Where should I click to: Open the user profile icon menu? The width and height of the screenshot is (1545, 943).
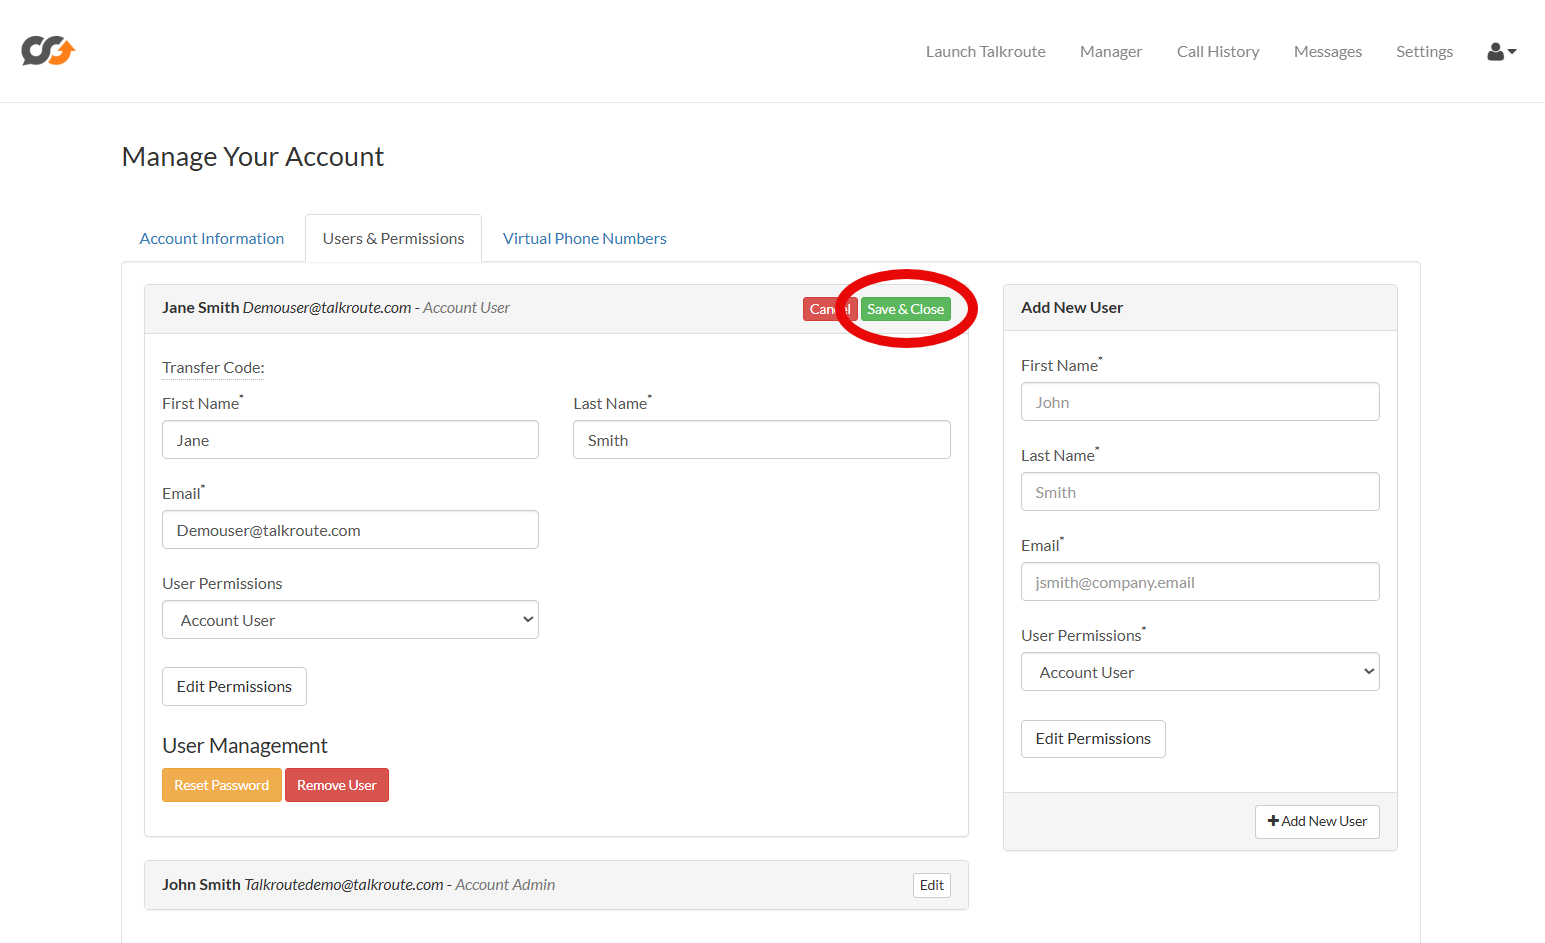[1501, 52]
